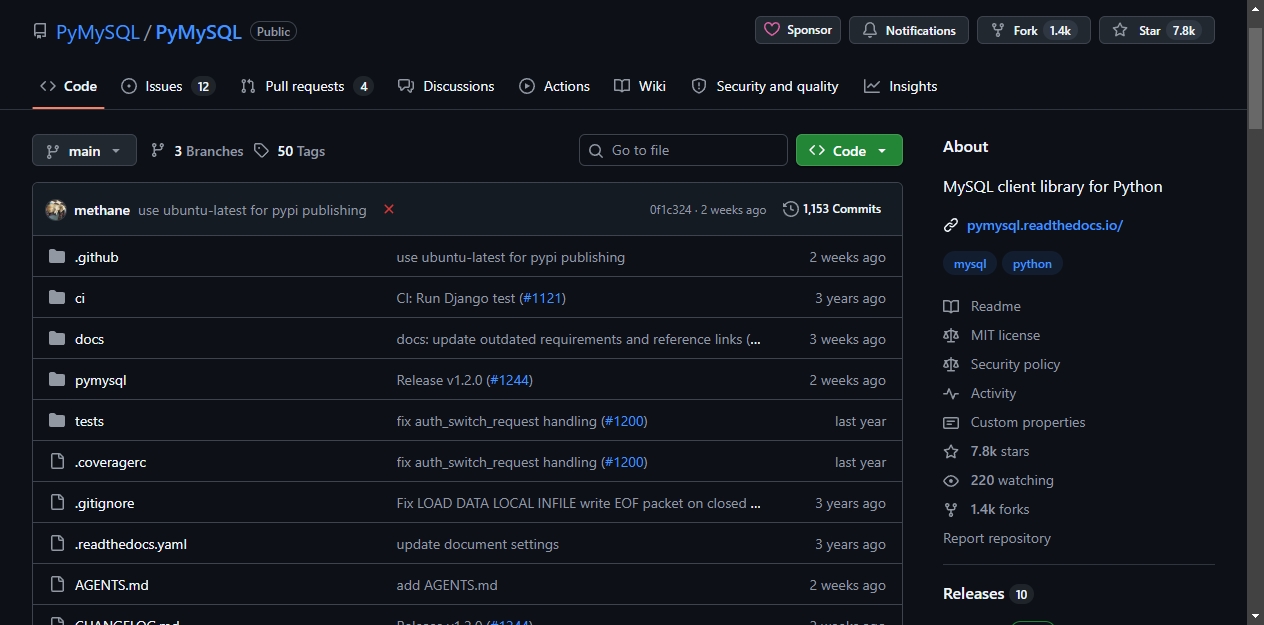Click the tests folder icon
Screen dimensions: 1264x625
57,421
